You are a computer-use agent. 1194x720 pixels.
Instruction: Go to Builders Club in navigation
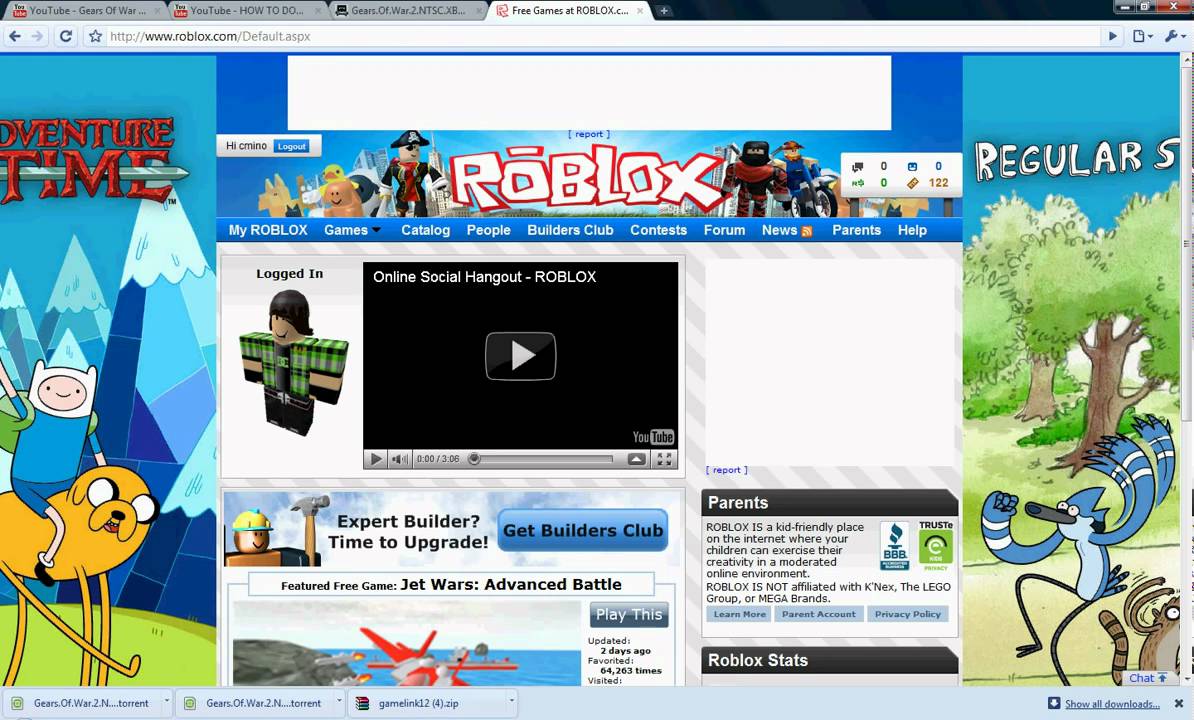[x=570, y=230]
